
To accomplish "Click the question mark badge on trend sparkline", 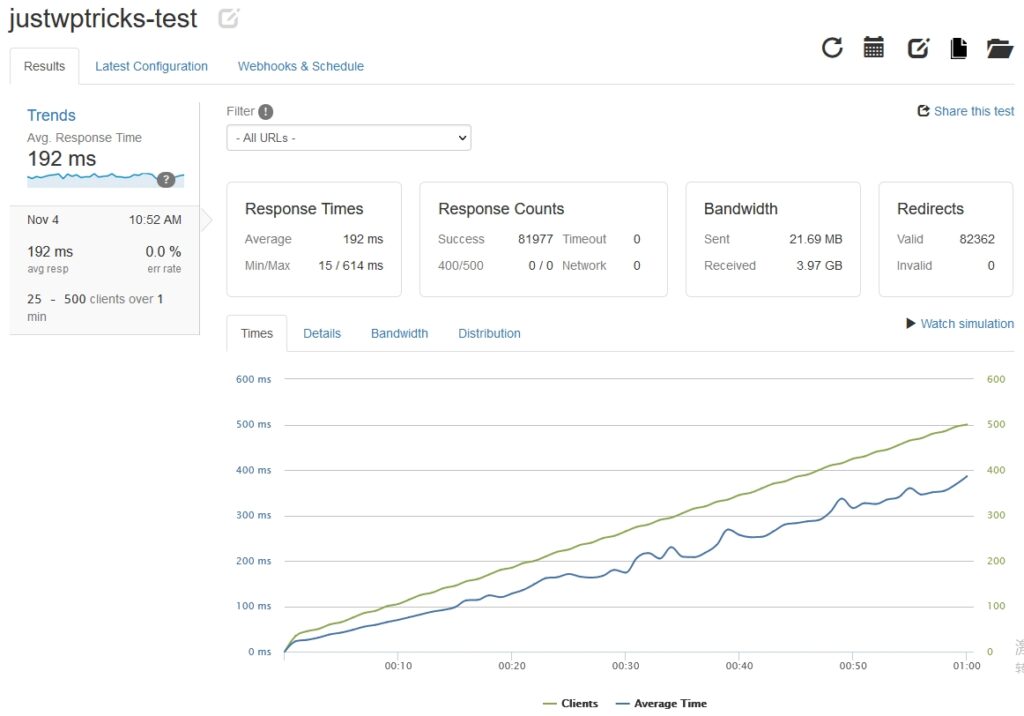I will 166,179.
